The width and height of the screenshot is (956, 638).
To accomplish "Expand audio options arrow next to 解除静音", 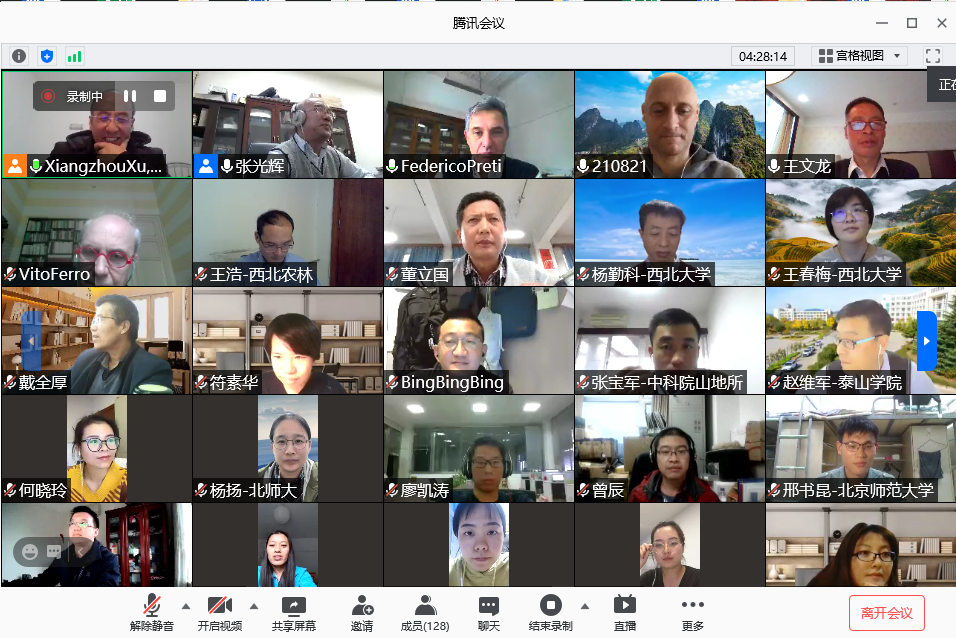I will (x=186, y=606).
